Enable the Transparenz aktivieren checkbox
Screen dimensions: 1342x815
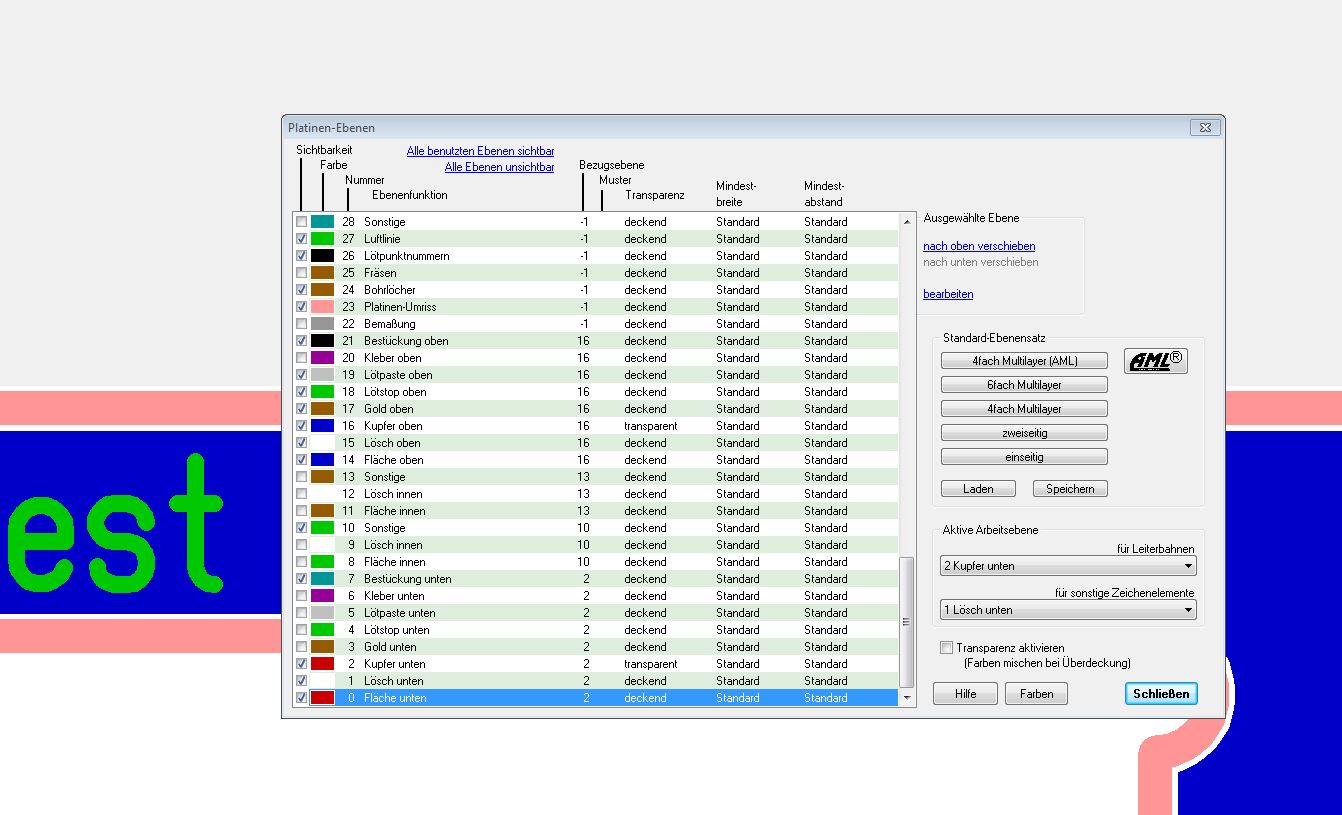click(x=946, y=648)
